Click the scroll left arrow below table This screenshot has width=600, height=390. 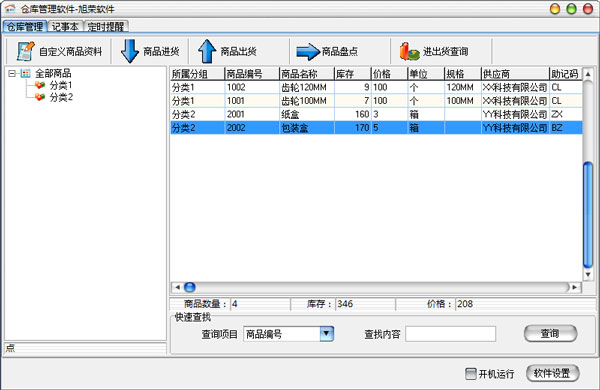click(x=177, y=287)
